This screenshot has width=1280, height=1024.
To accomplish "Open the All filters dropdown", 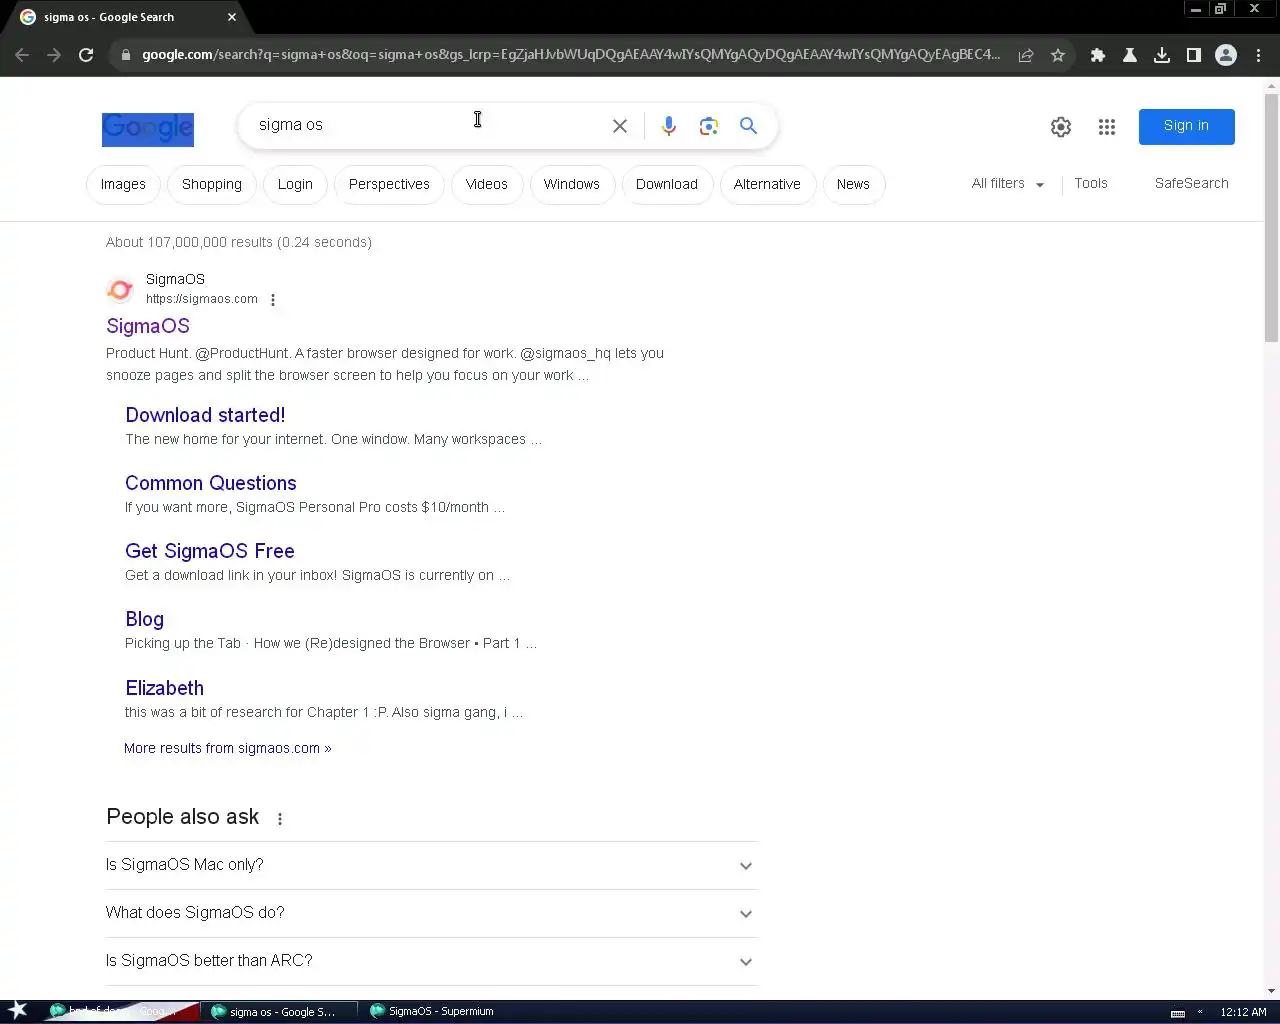I will [x=1008, y=184].
